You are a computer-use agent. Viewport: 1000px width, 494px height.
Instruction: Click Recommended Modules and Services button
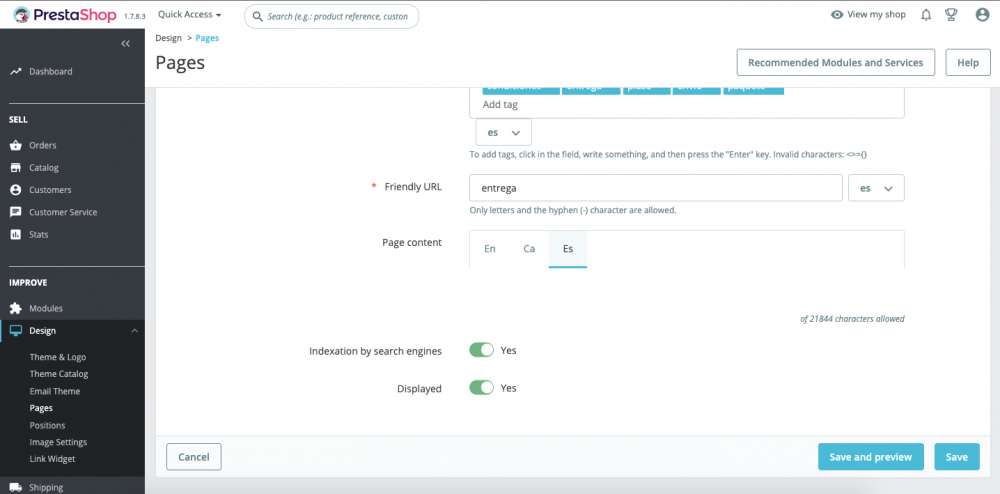tap(835, 62)
